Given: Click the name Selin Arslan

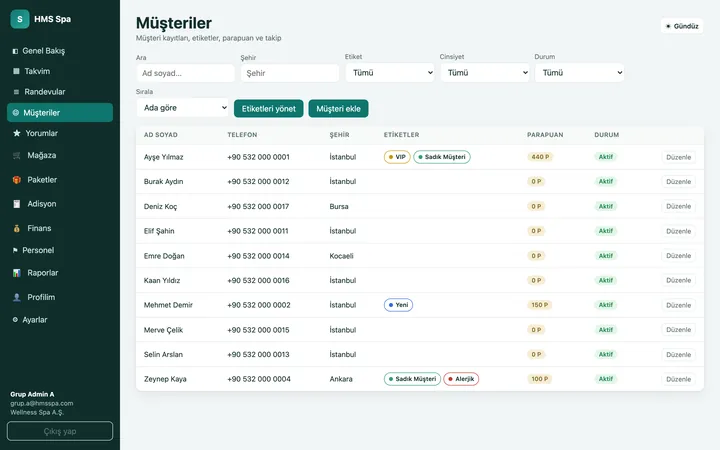Looking at the screenshot, I should click(x=163, y=354).
